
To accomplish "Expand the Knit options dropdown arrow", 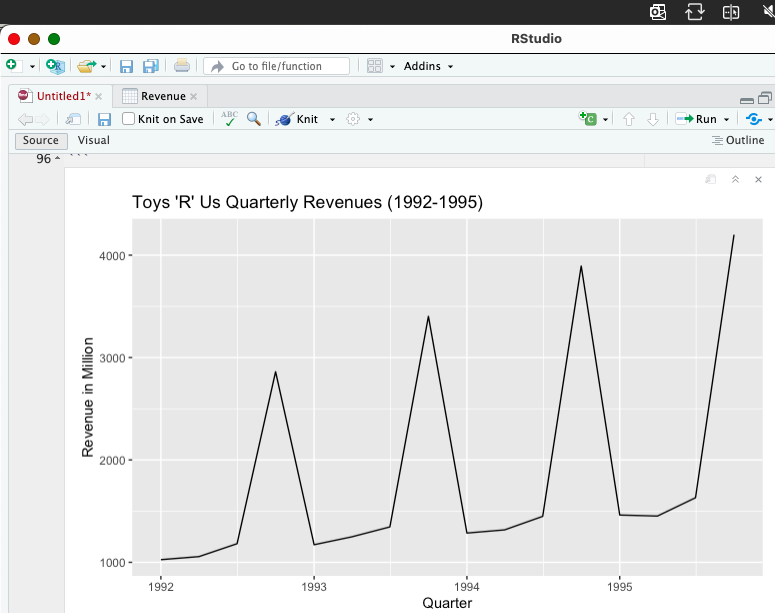I will (332, 119).
